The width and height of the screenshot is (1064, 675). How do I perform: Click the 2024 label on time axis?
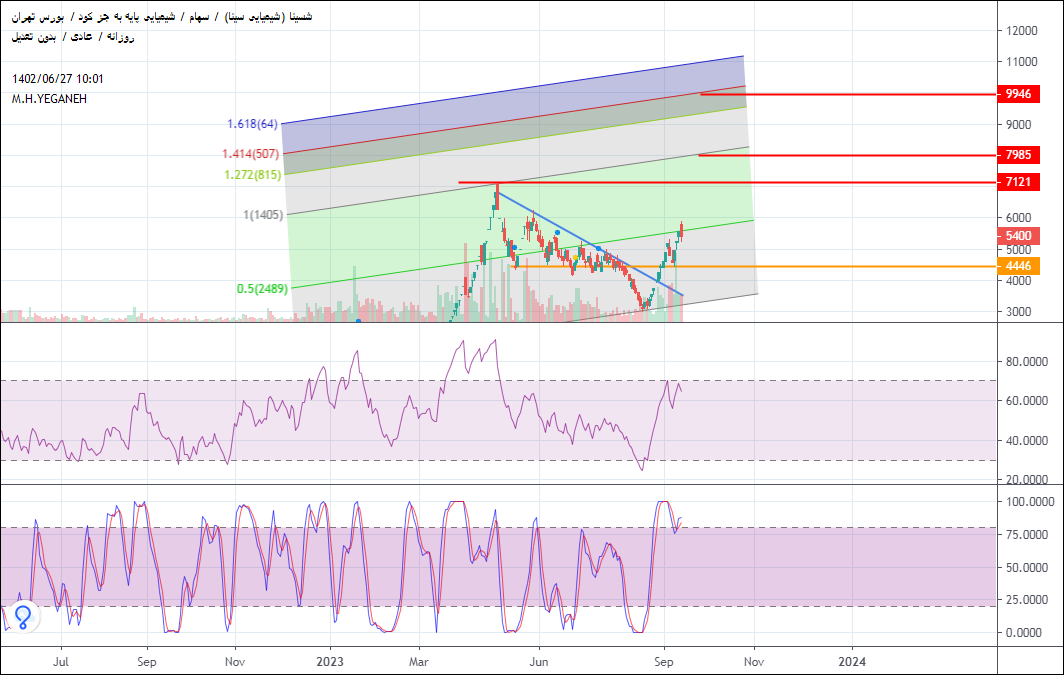[x=852, y=661]
